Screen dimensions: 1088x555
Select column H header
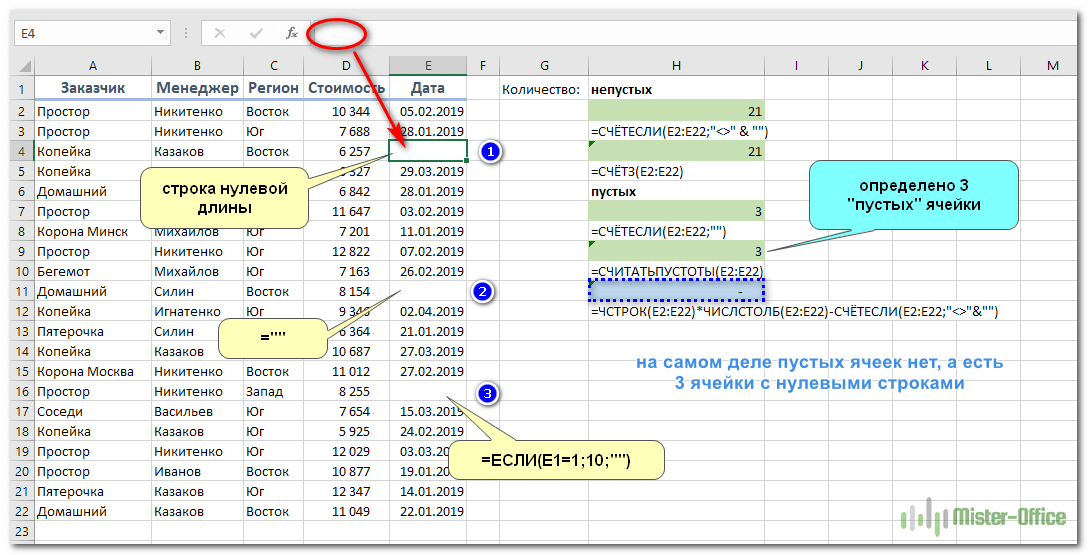click(677, 66)
